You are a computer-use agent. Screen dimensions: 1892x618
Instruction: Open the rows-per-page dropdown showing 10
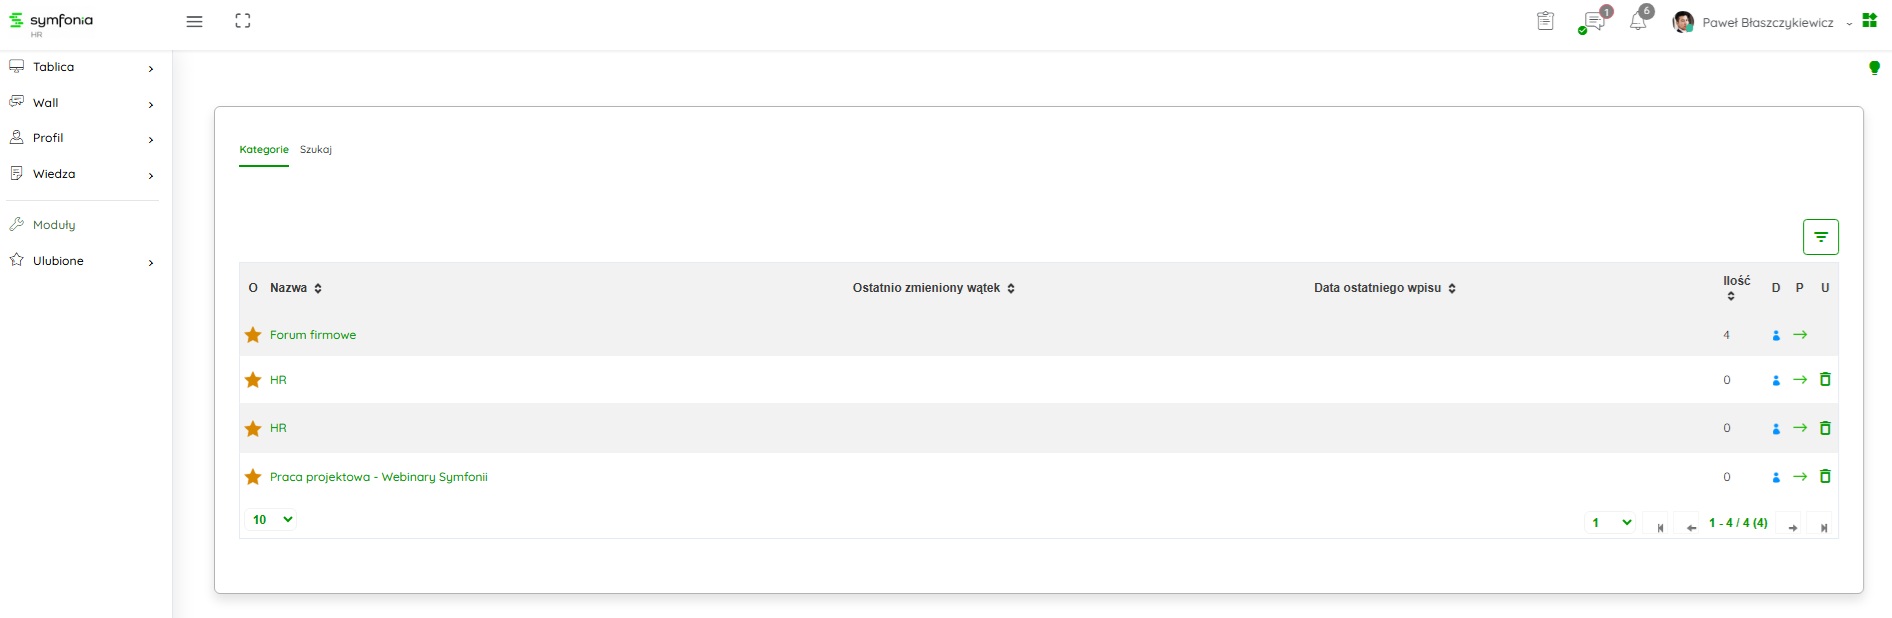[x=271, y=520]
